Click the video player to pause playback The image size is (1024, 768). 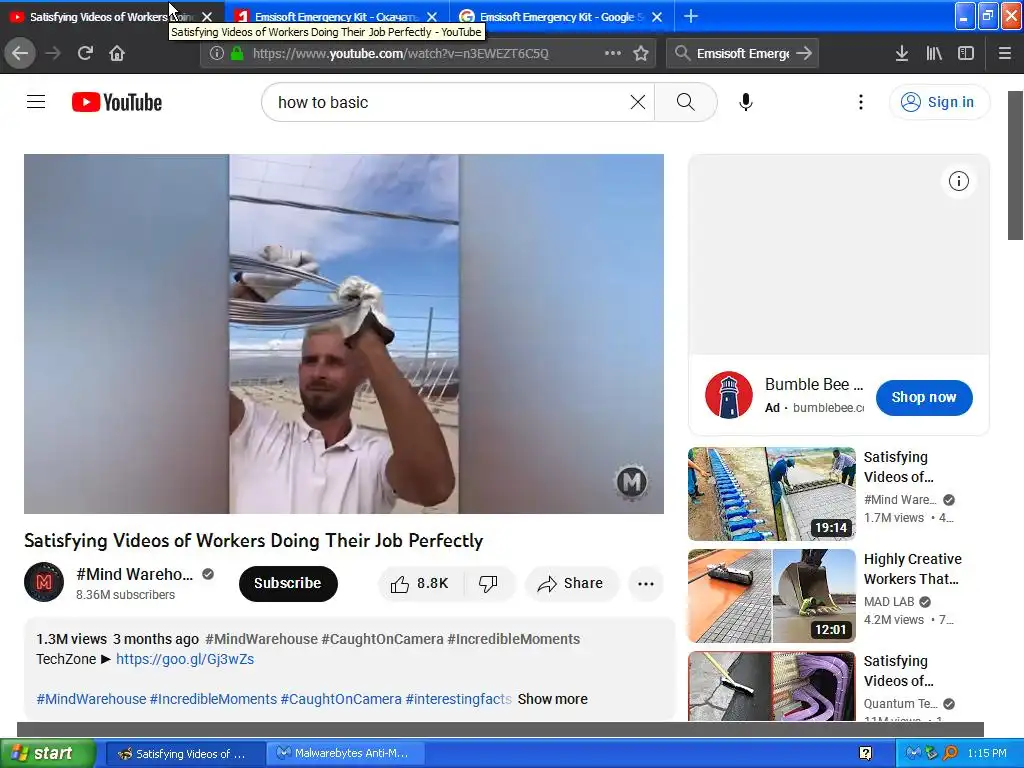344,334
